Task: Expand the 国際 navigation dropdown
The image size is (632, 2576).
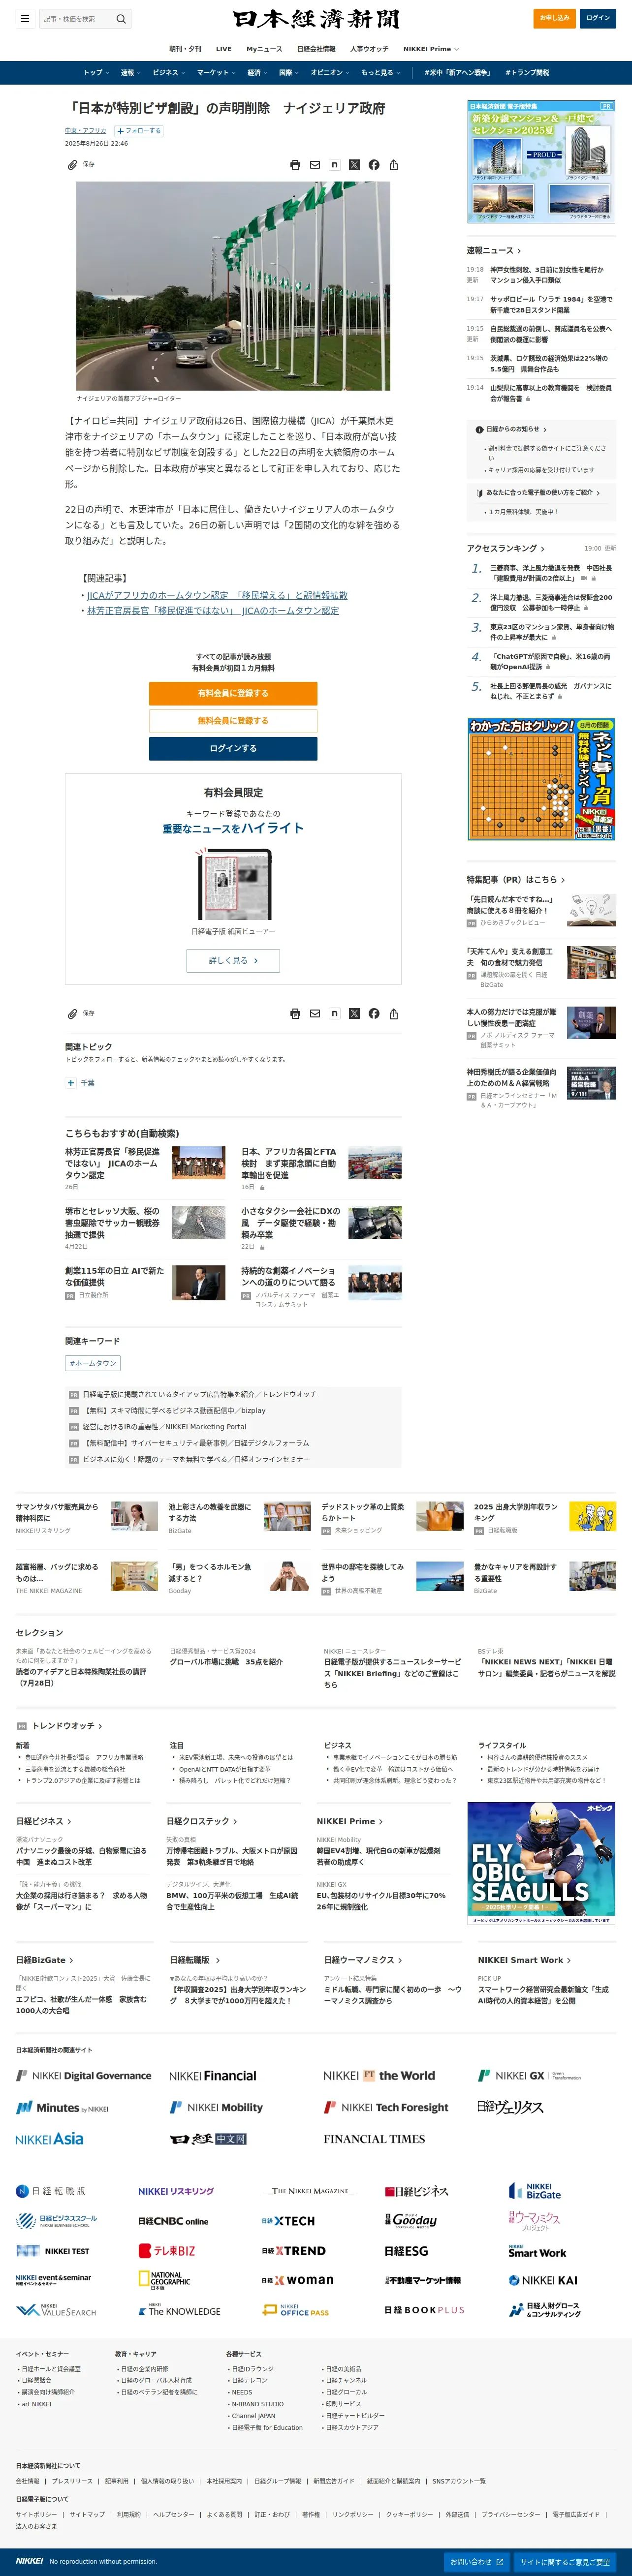Action: [x=289, y=73]
